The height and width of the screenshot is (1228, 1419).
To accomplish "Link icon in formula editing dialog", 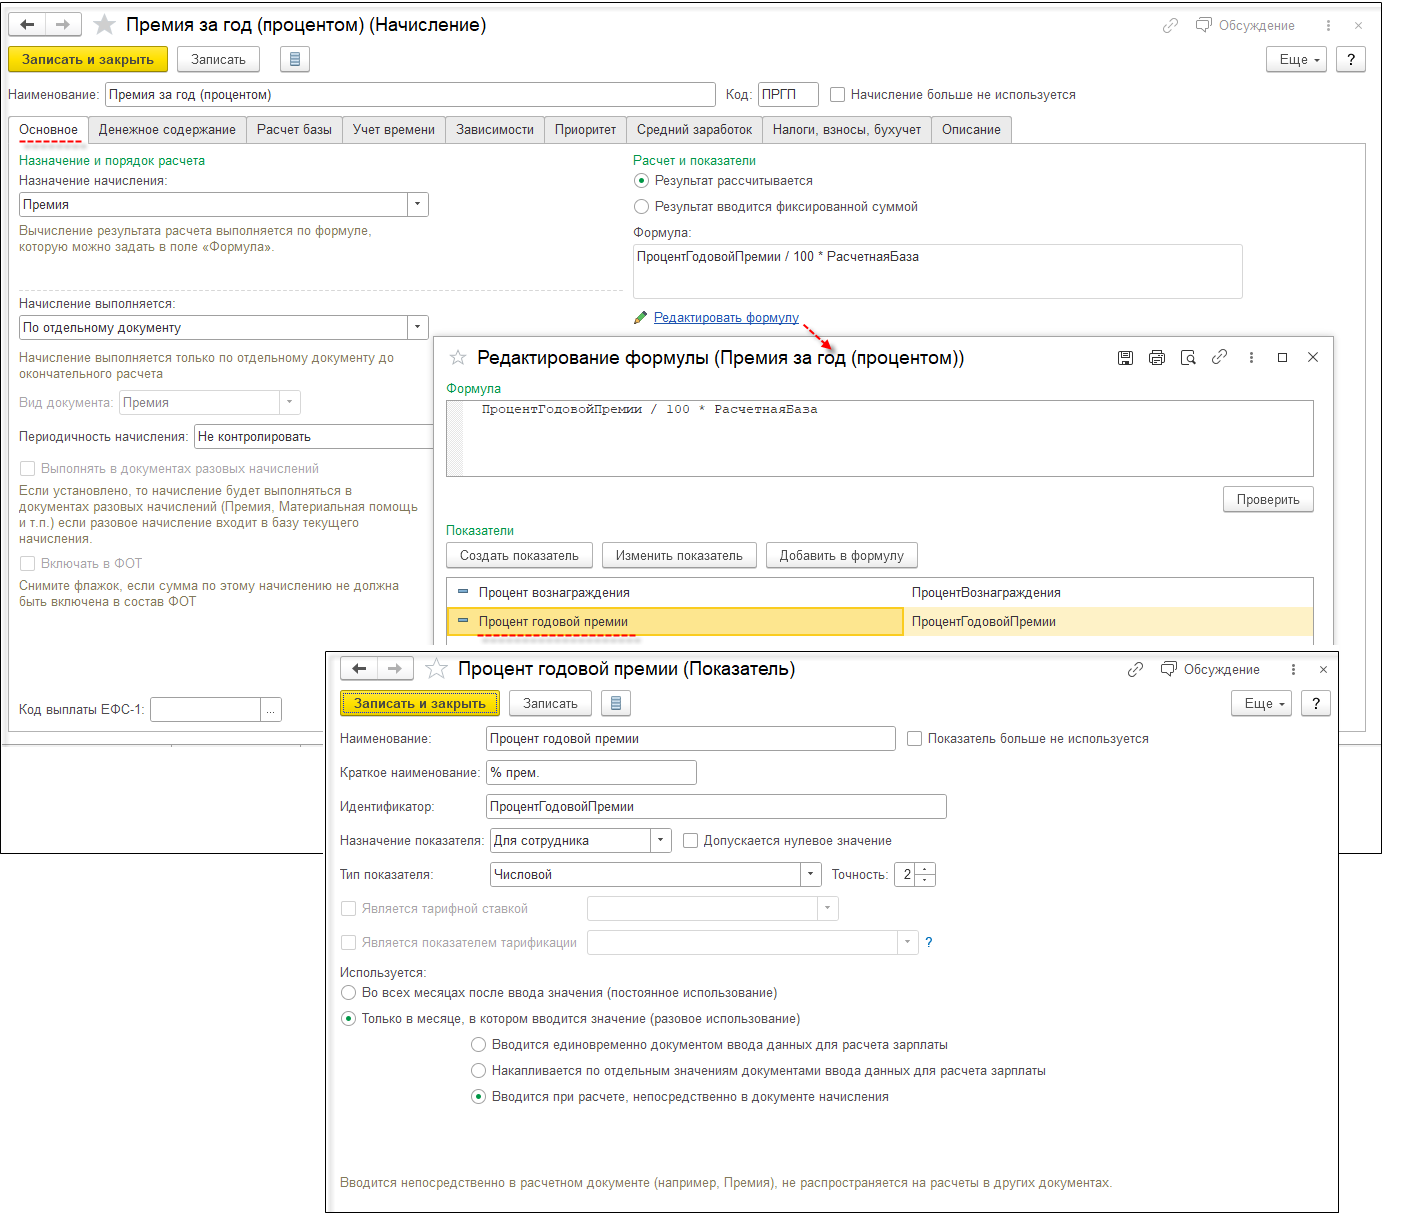I will click(1219, 357).
